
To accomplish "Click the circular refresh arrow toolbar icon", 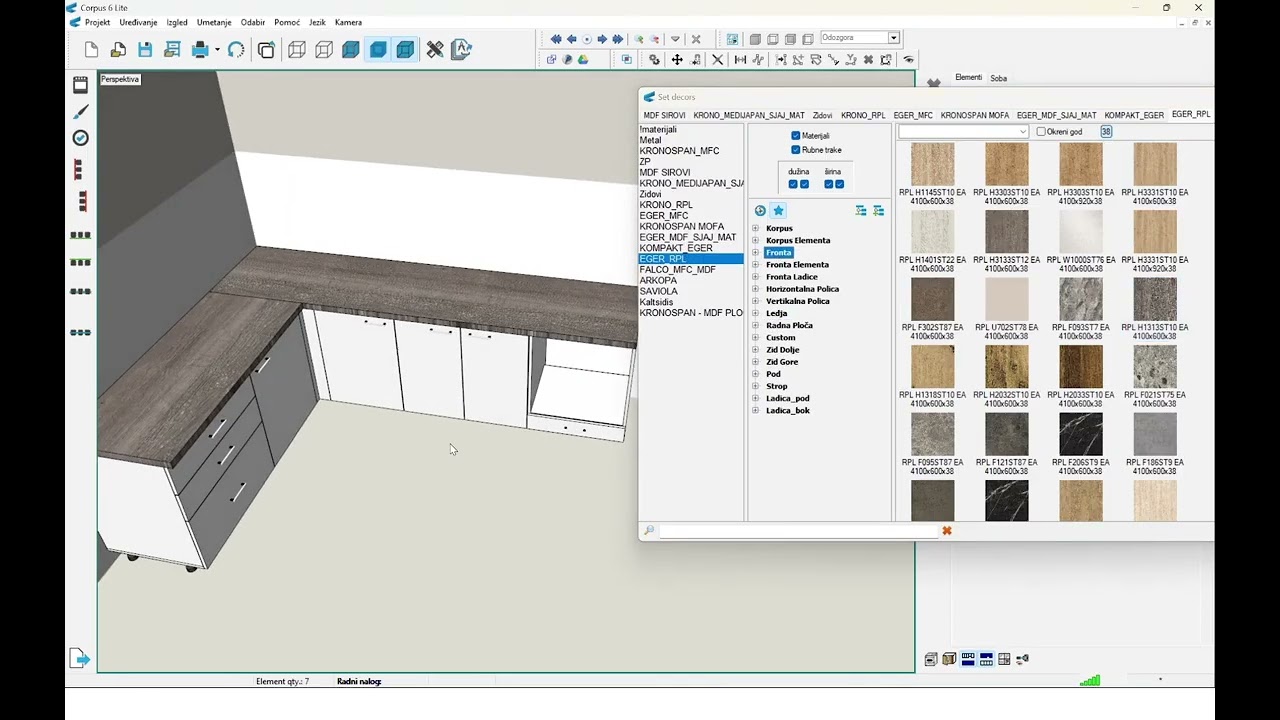I will point(236,50).
